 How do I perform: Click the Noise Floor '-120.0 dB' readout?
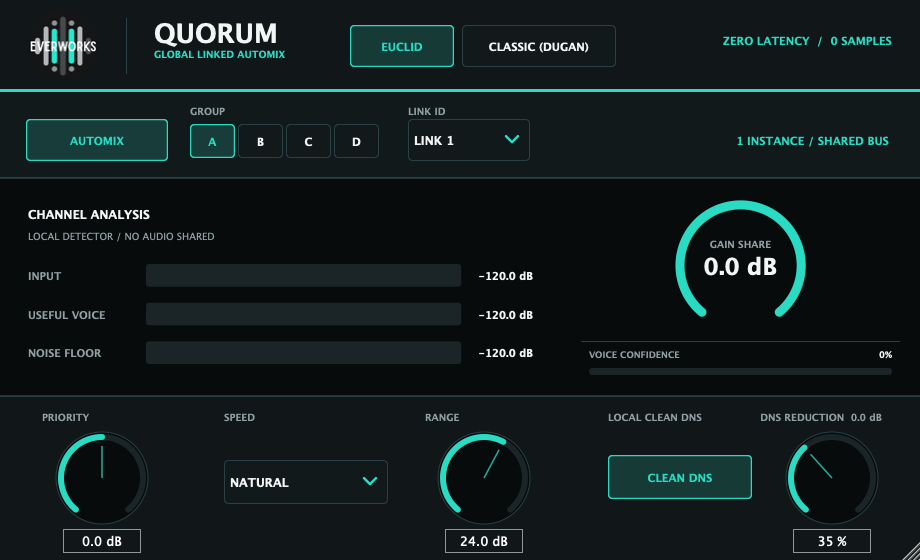(506, 353)
